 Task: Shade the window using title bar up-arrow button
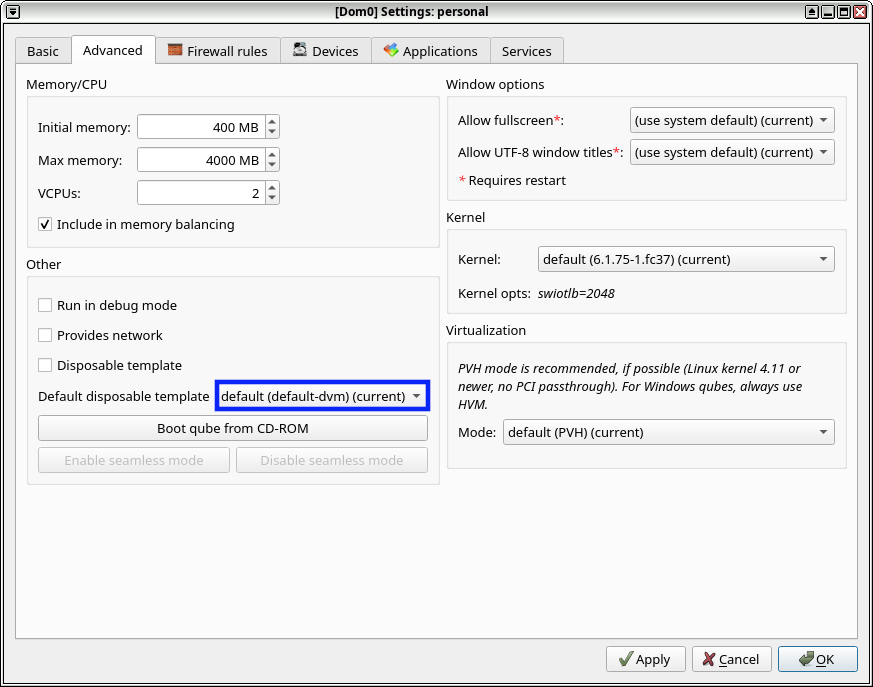tap(812, 12)
